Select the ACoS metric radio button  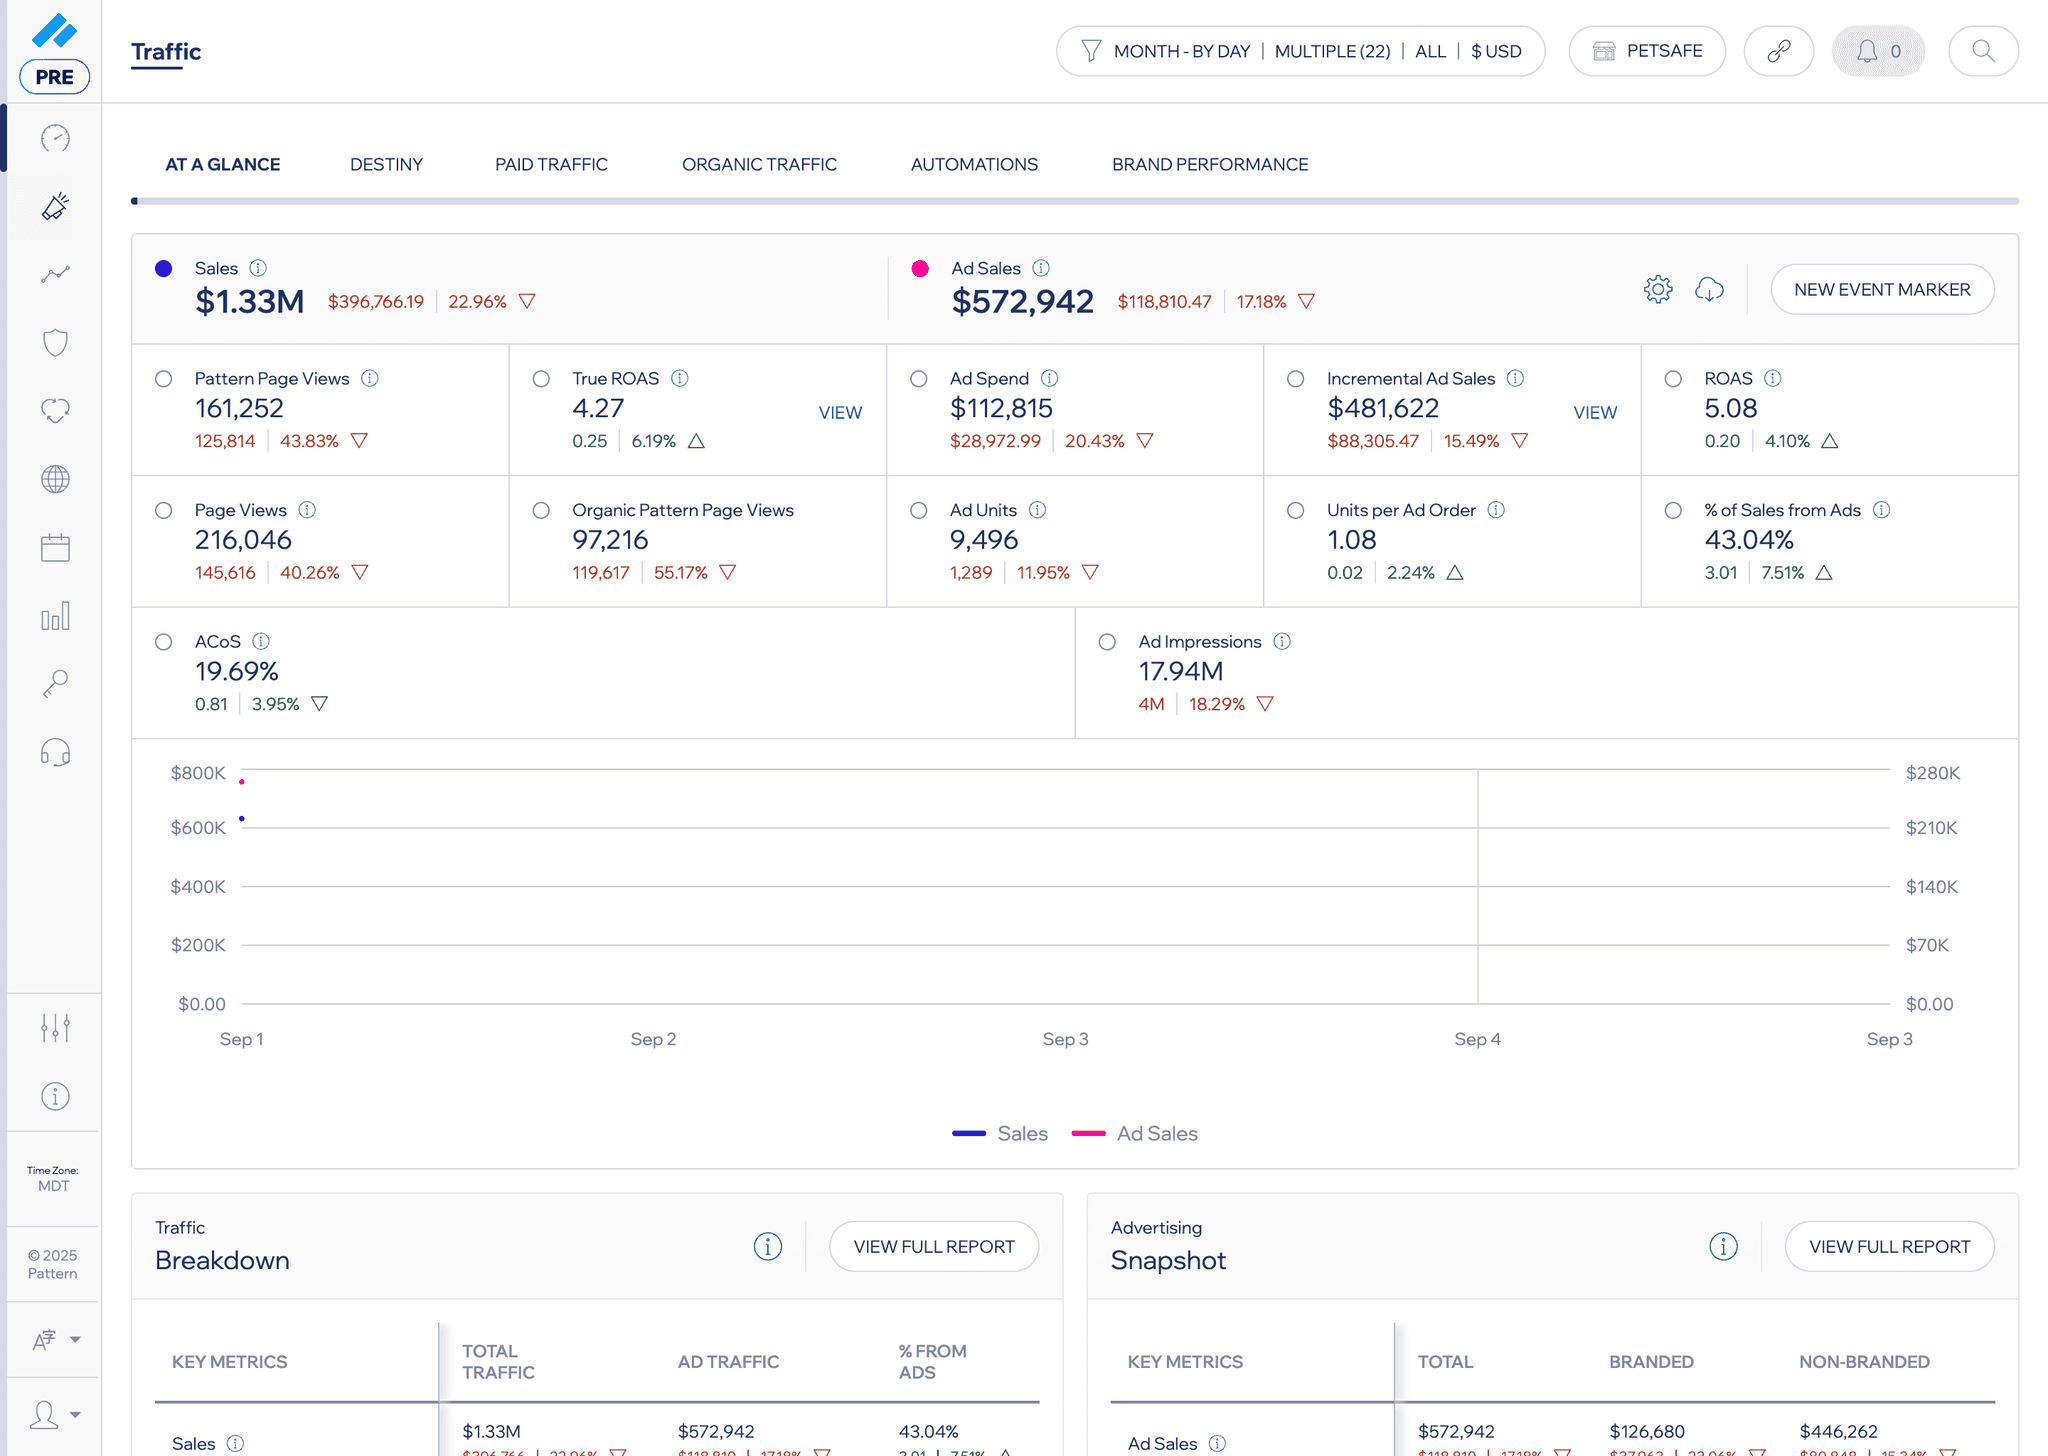point(164,642)
